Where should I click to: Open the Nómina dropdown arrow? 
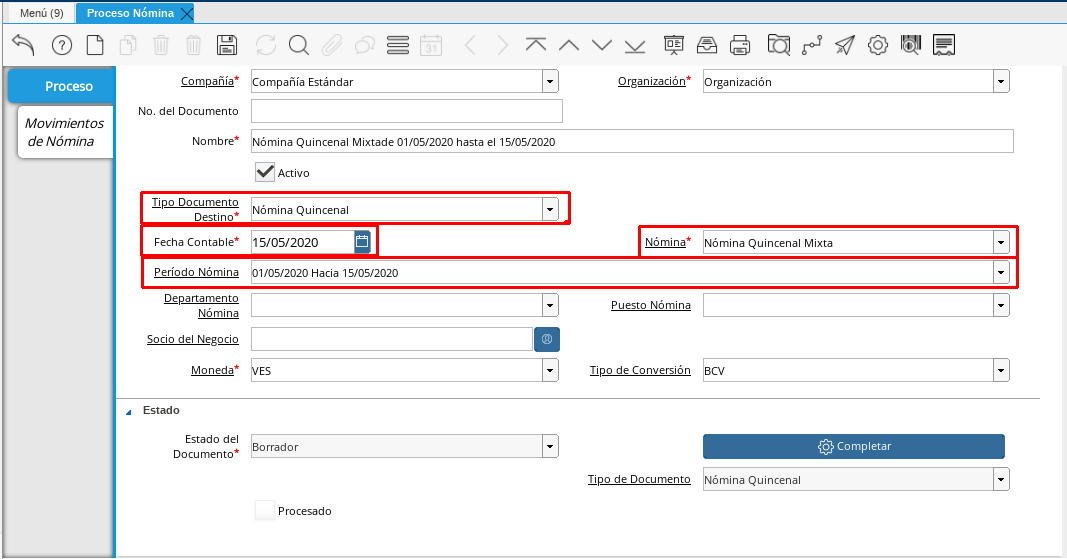[1001, 242]
